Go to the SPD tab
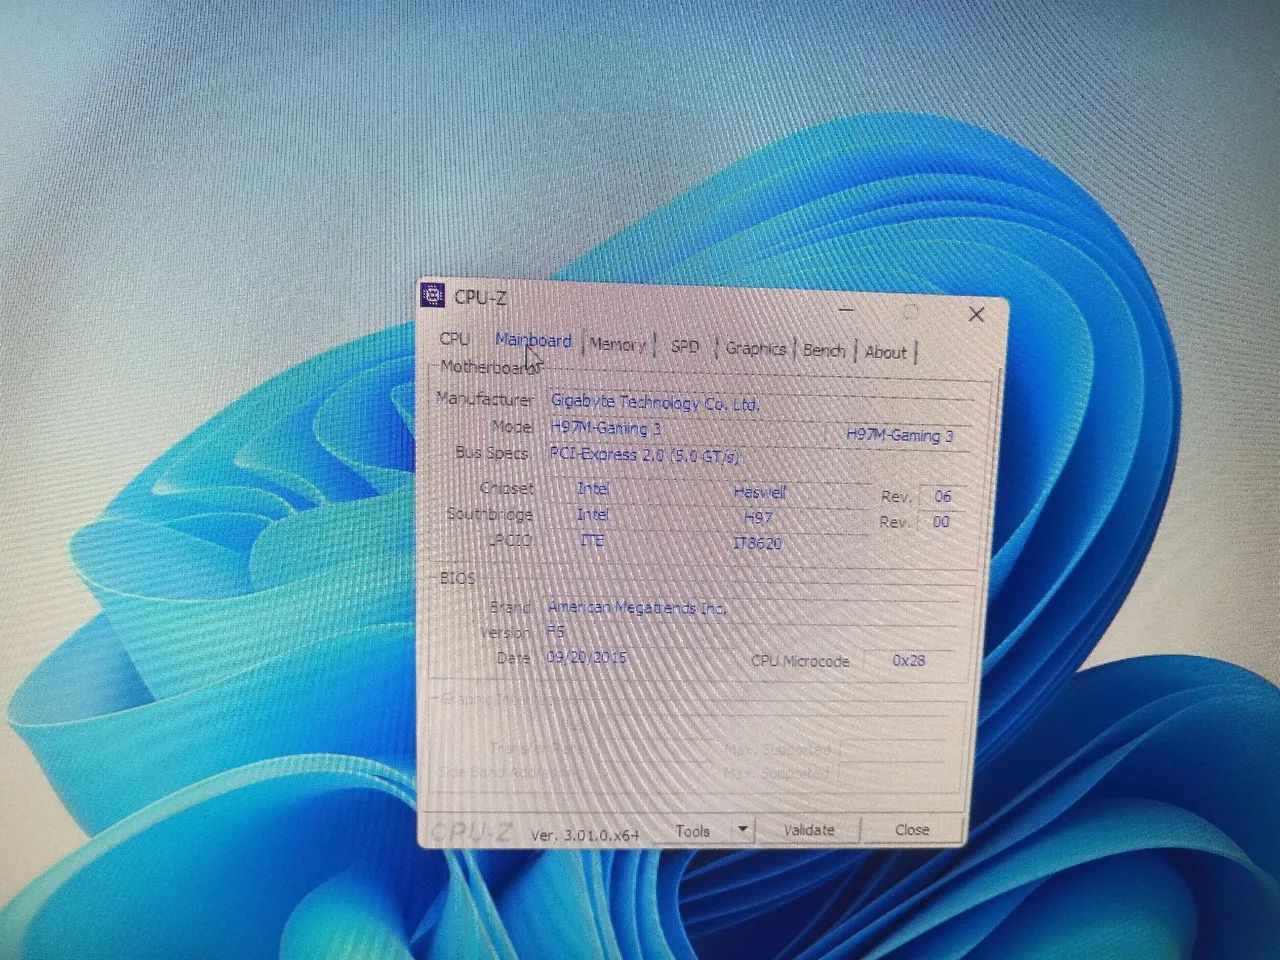The width and height of the screenshot is (1280, 960). pyautogui.click(x=685, y=346)
